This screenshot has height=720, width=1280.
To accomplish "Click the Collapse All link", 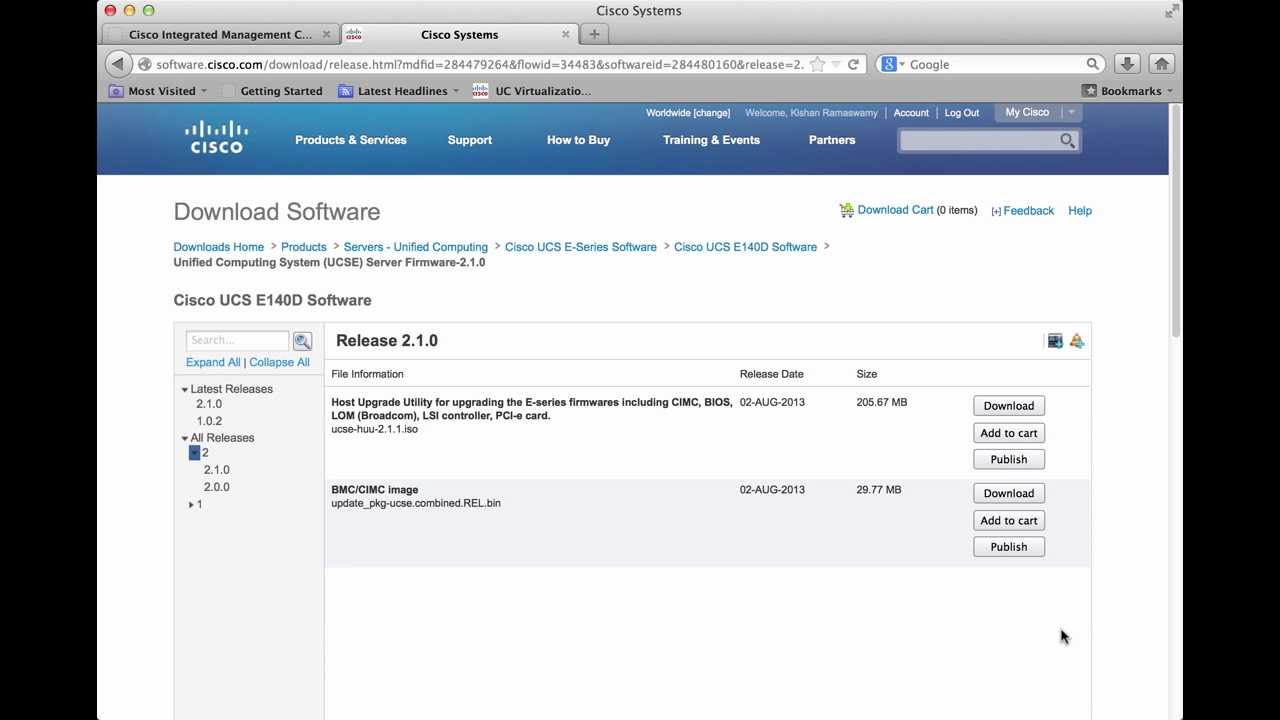I will (x=279, y=362).
